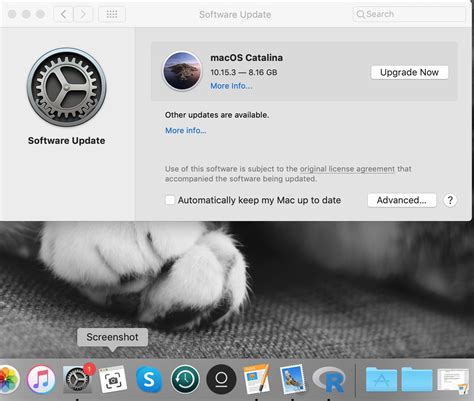Open Applications folder in the Dock
The width and height of the screenshot is (474, 401).
381,379
